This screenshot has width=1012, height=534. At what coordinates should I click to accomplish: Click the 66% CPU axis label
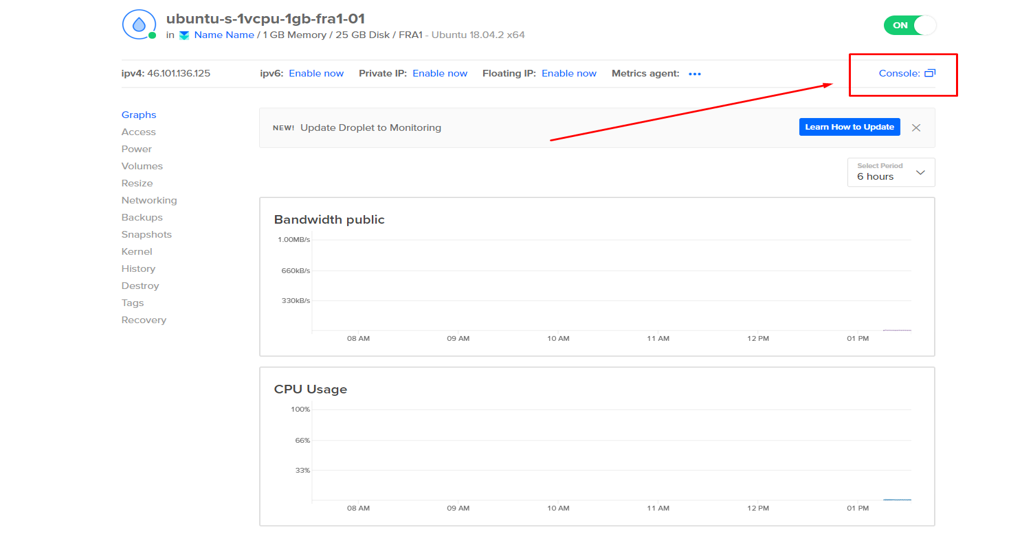303,440
